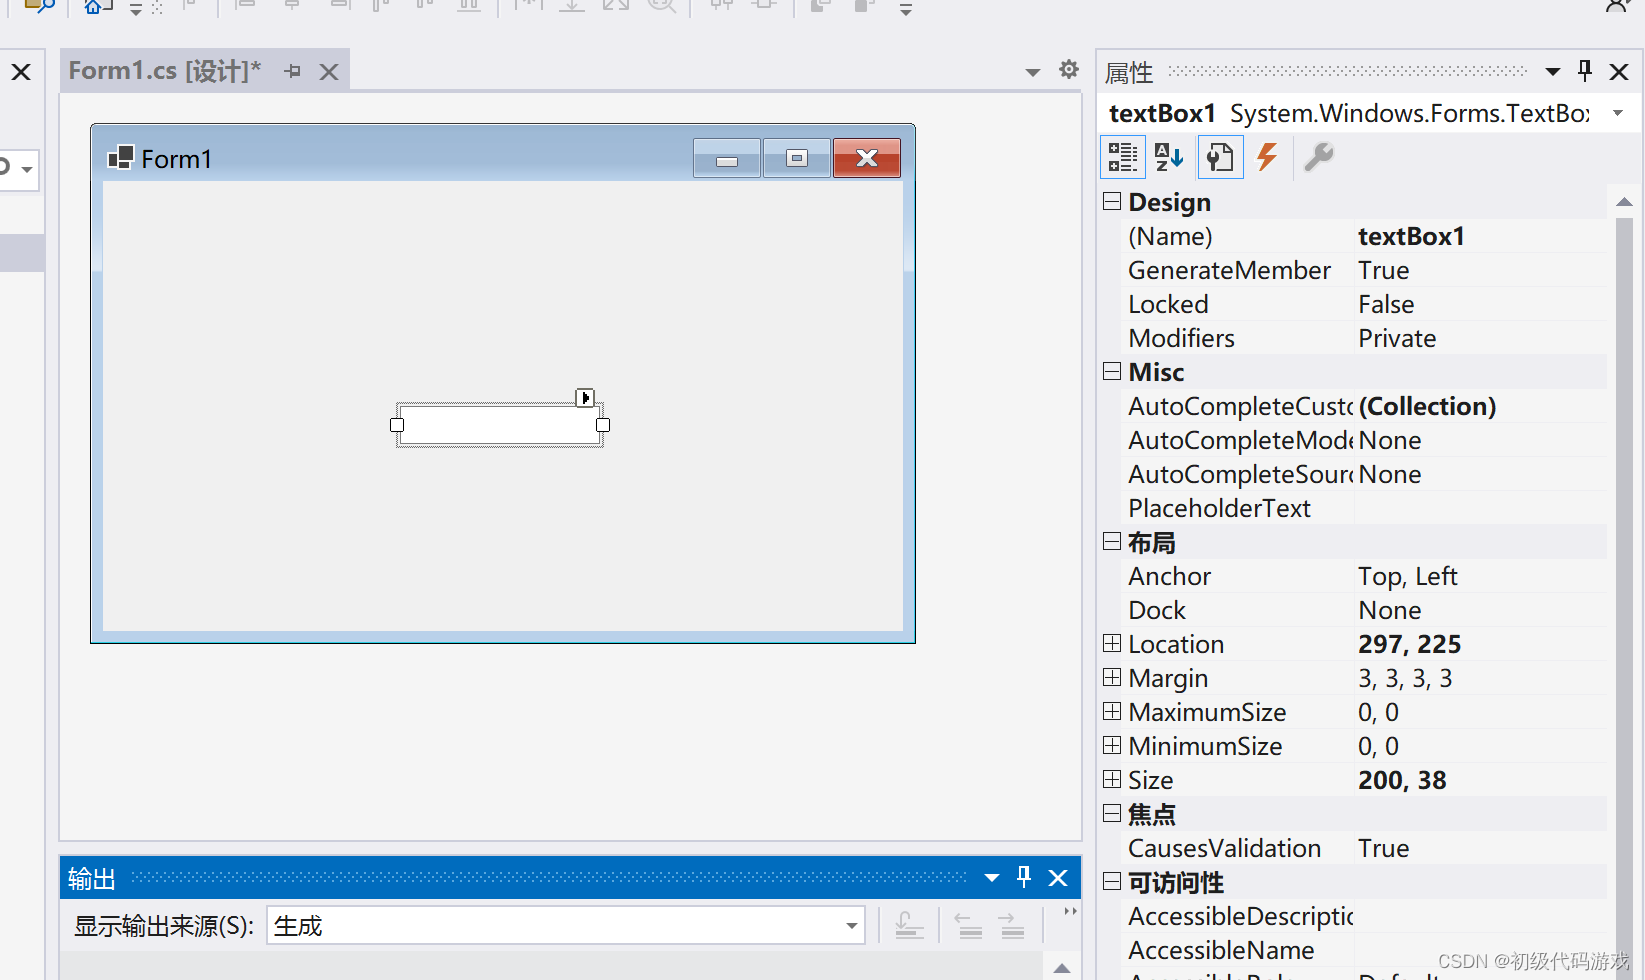This screenshot has height=980, width=1645.
Task: Close the Form1.cs design tab
Action: 329,72
